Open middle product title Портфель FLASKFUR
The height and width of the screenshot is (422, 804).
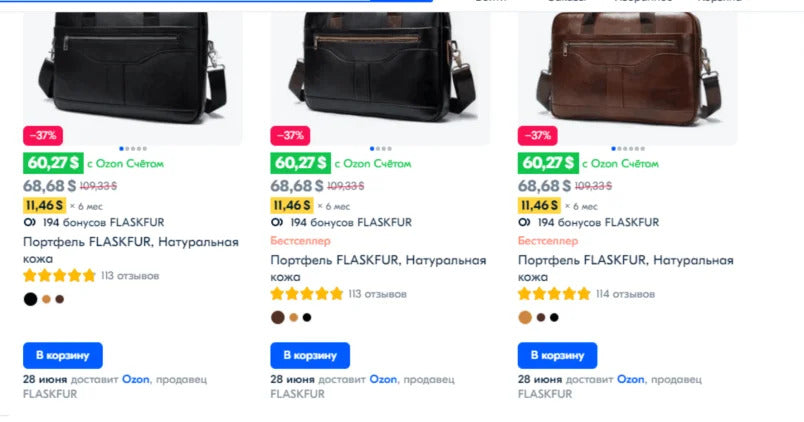378,268
